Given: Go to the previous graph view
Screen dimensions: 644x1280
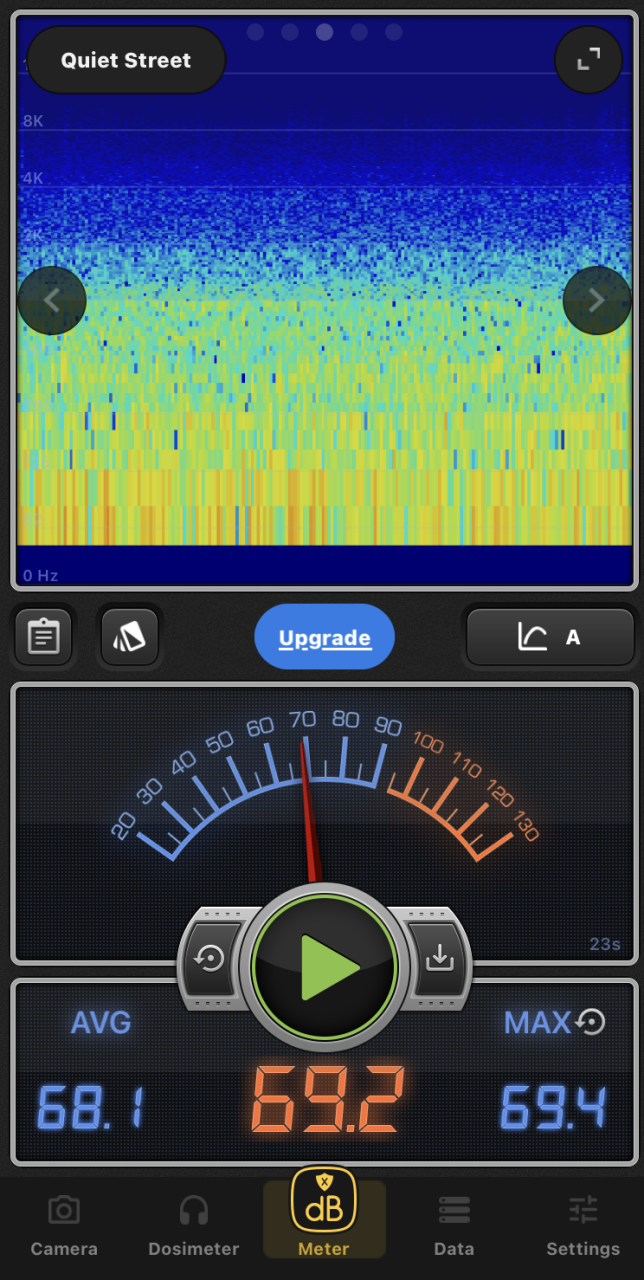Looking at the screenshot, I should (x=52, y=300).
